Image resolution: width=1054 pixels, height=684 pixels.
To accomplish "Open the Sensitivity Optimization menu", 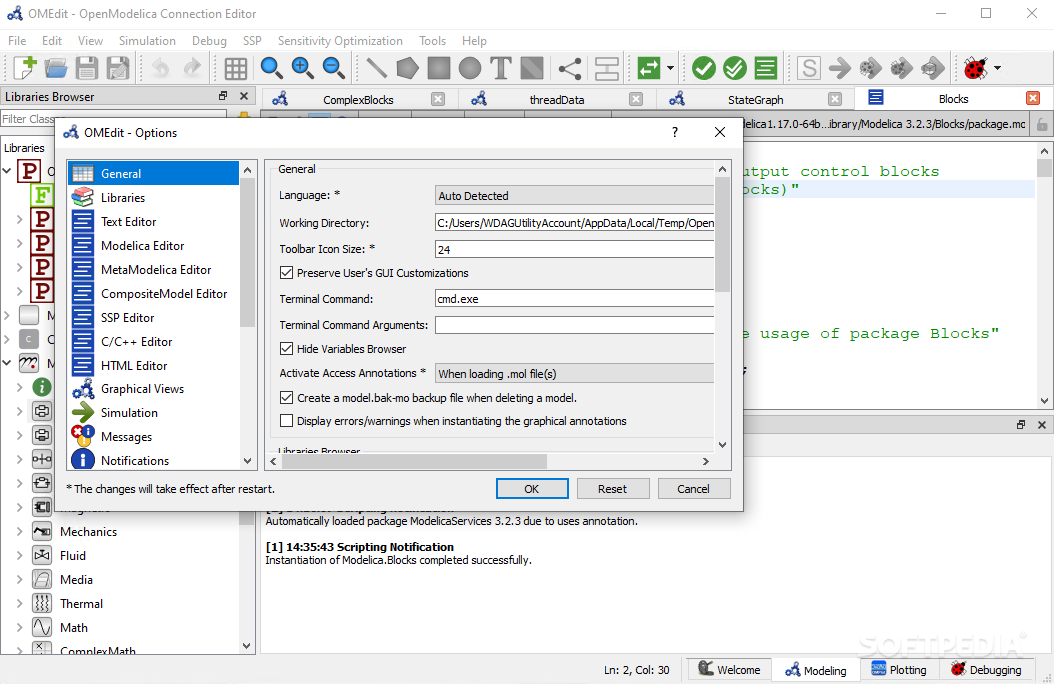I will (340, 41).
